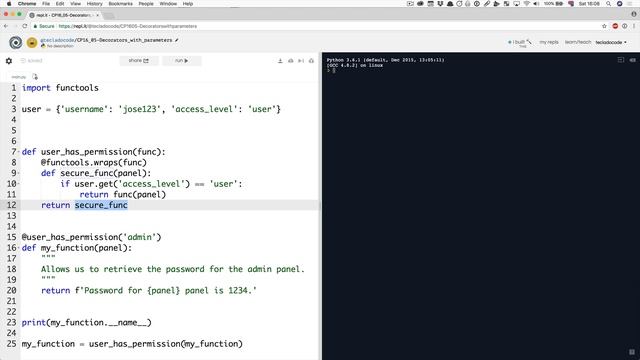
Task: Click the rightmost cloud icon in editor toolbar
Action: point(311,61)
